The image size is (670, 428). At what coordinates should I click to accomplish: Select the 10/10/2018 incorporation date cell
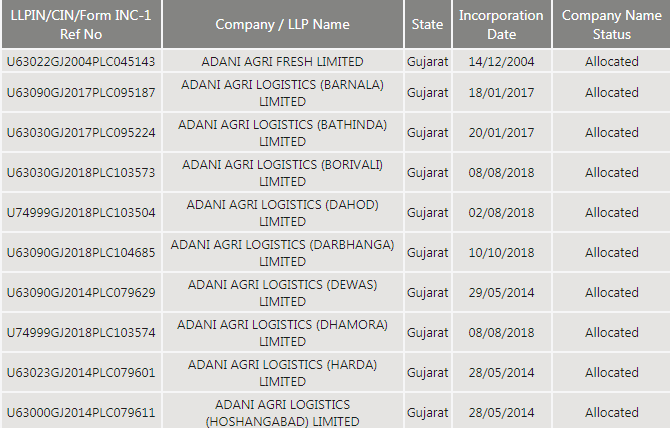pos(501,253)
